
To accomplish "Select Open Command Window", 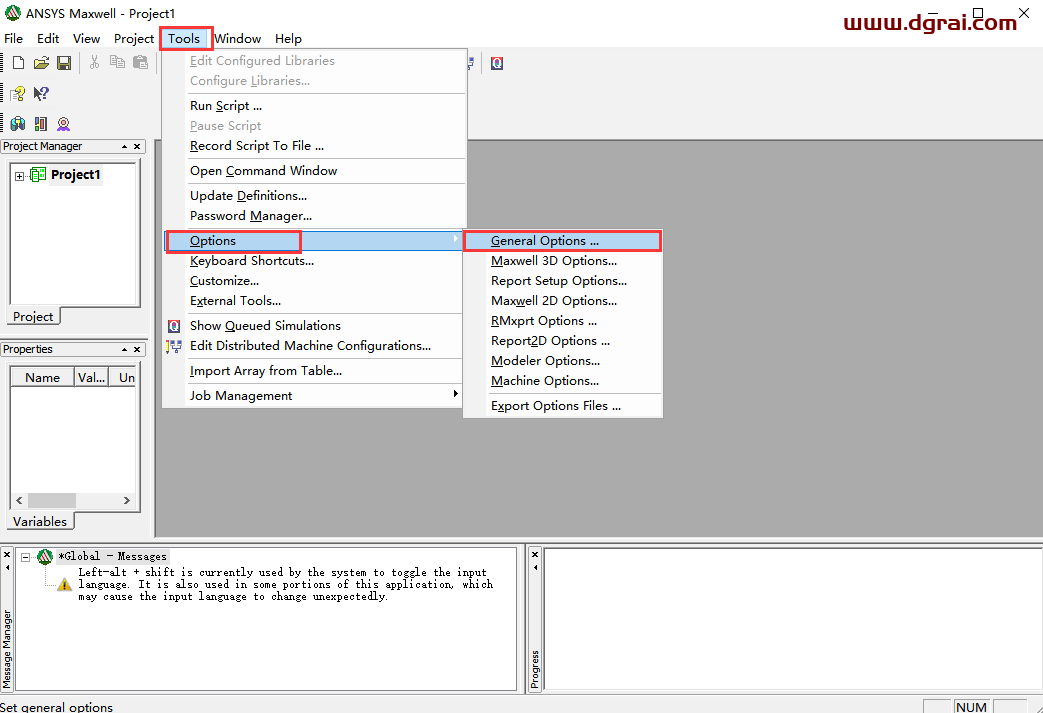I will [x=314, y=171].
